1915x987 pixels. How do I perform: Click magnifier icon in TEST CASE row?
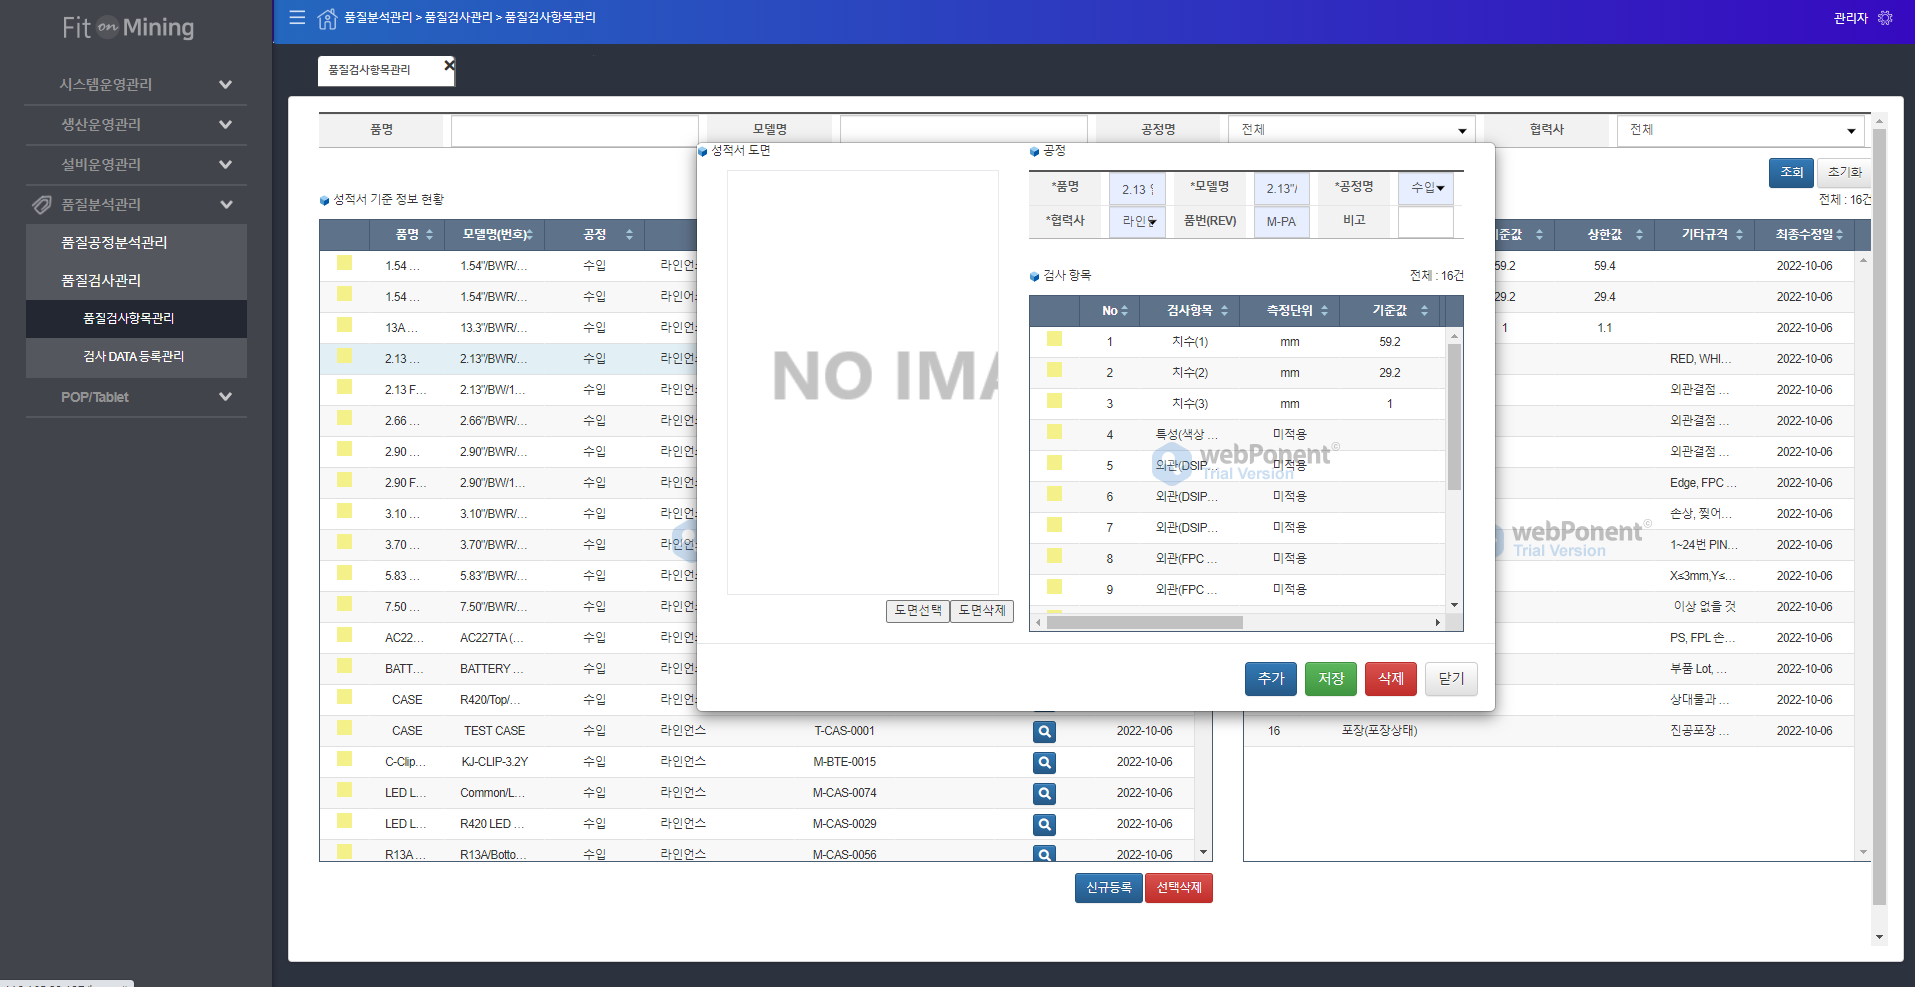click(x=1044, y=732)
